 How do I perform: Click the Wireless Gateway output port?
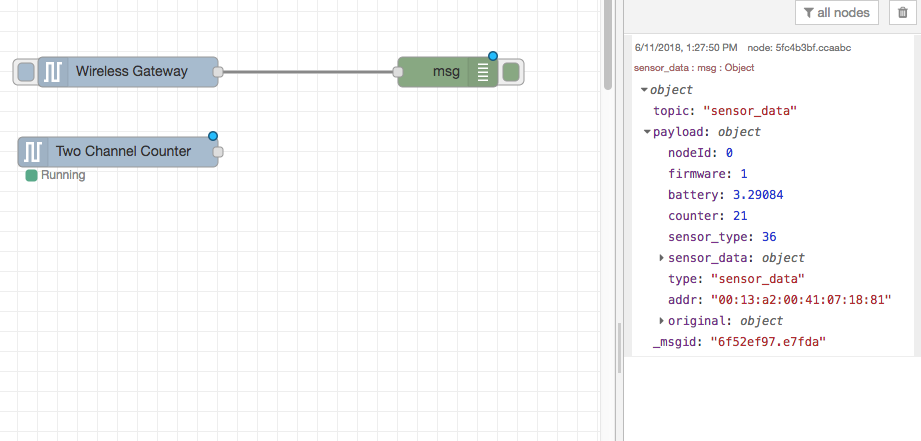tap(218, 72)
